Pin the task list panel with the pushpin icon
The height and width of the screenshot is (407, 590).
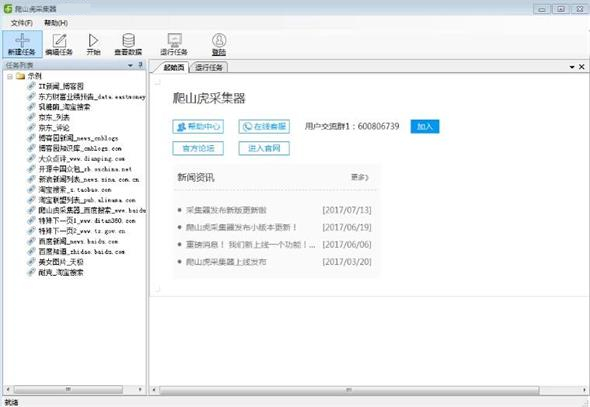[140, 65]
